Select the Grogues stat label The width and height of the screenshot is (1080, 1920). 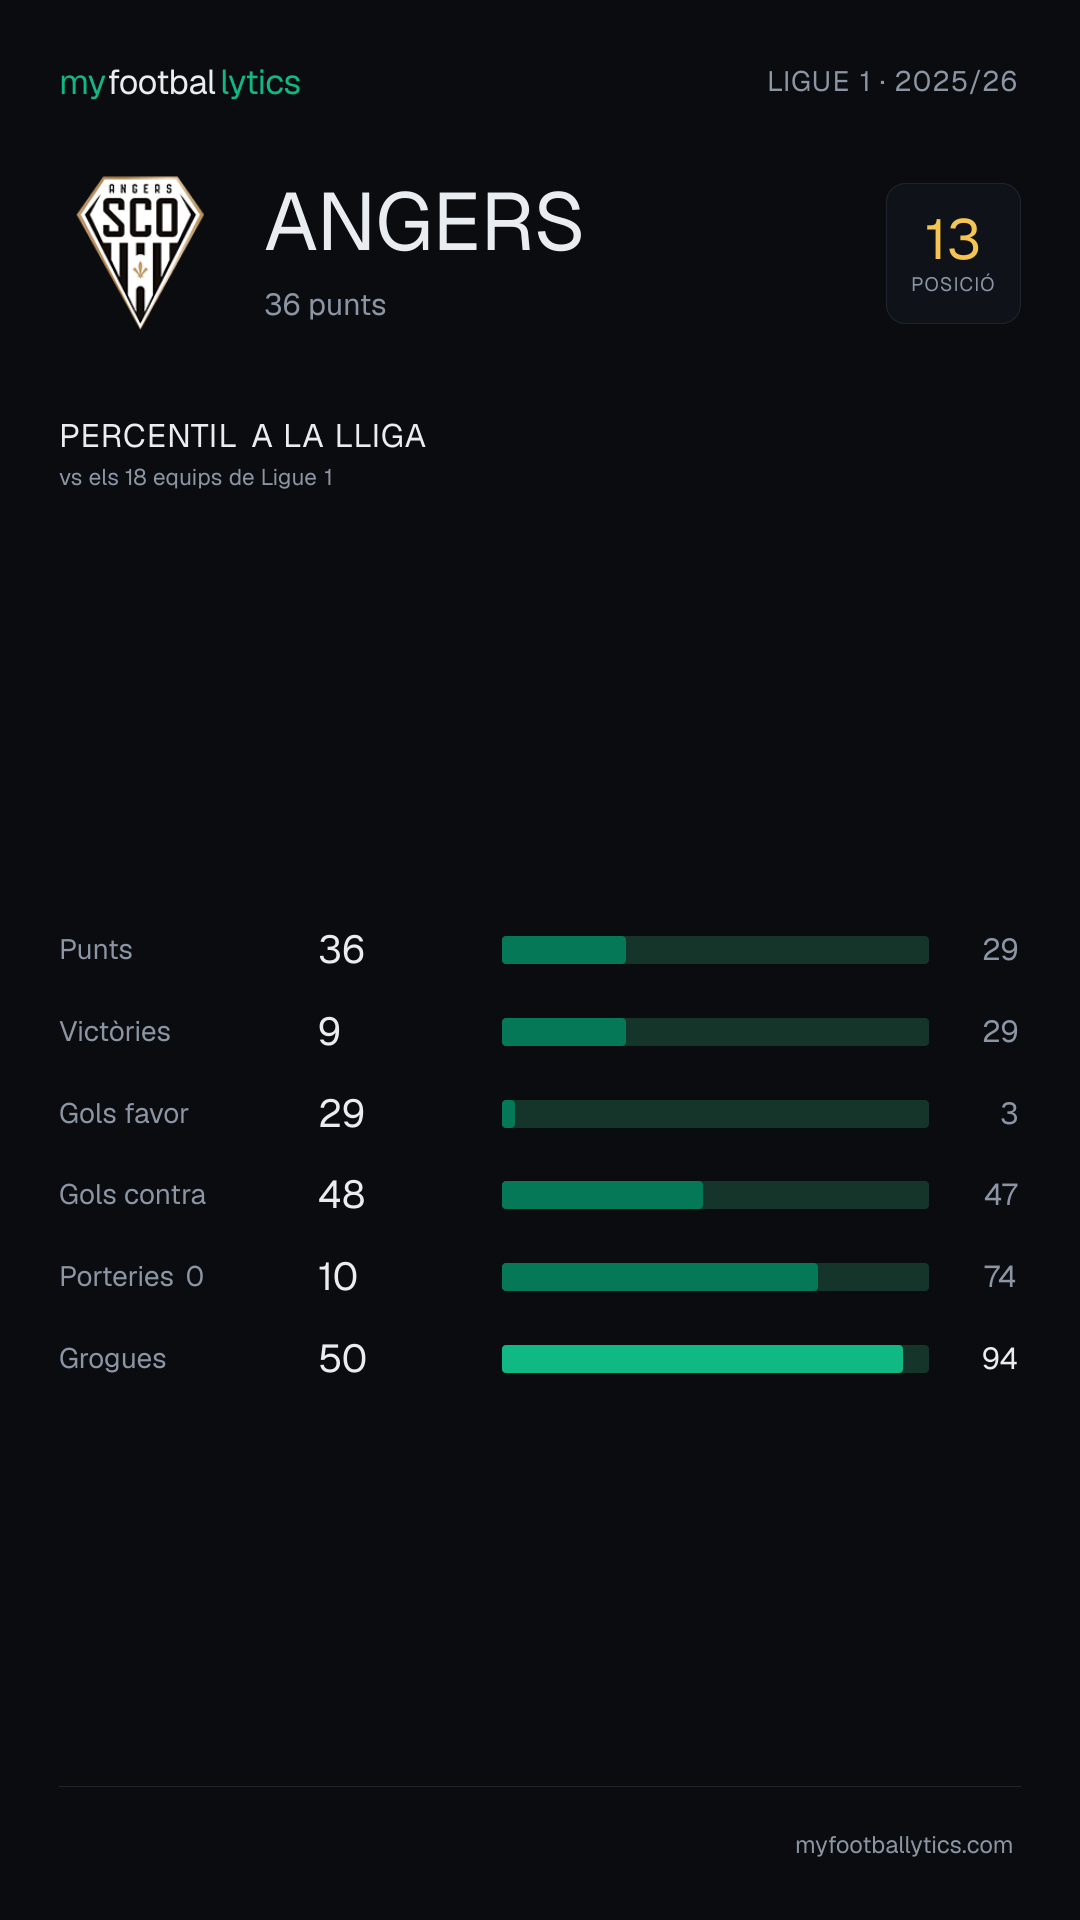(x=113, y=1359)
